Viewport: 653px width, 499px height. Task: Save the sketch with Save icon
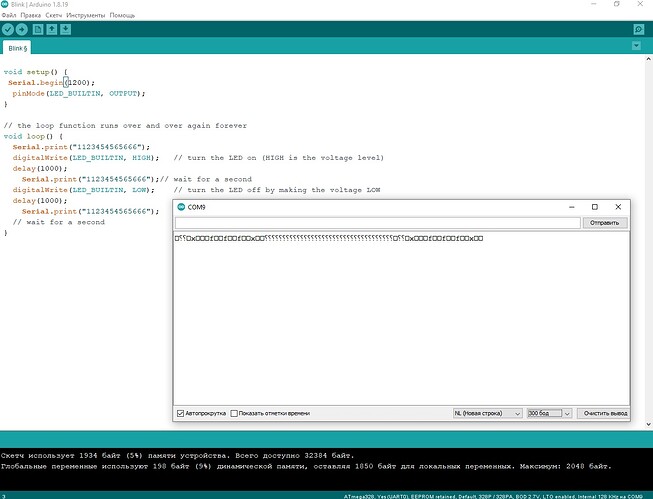click(x=65, y=29)
